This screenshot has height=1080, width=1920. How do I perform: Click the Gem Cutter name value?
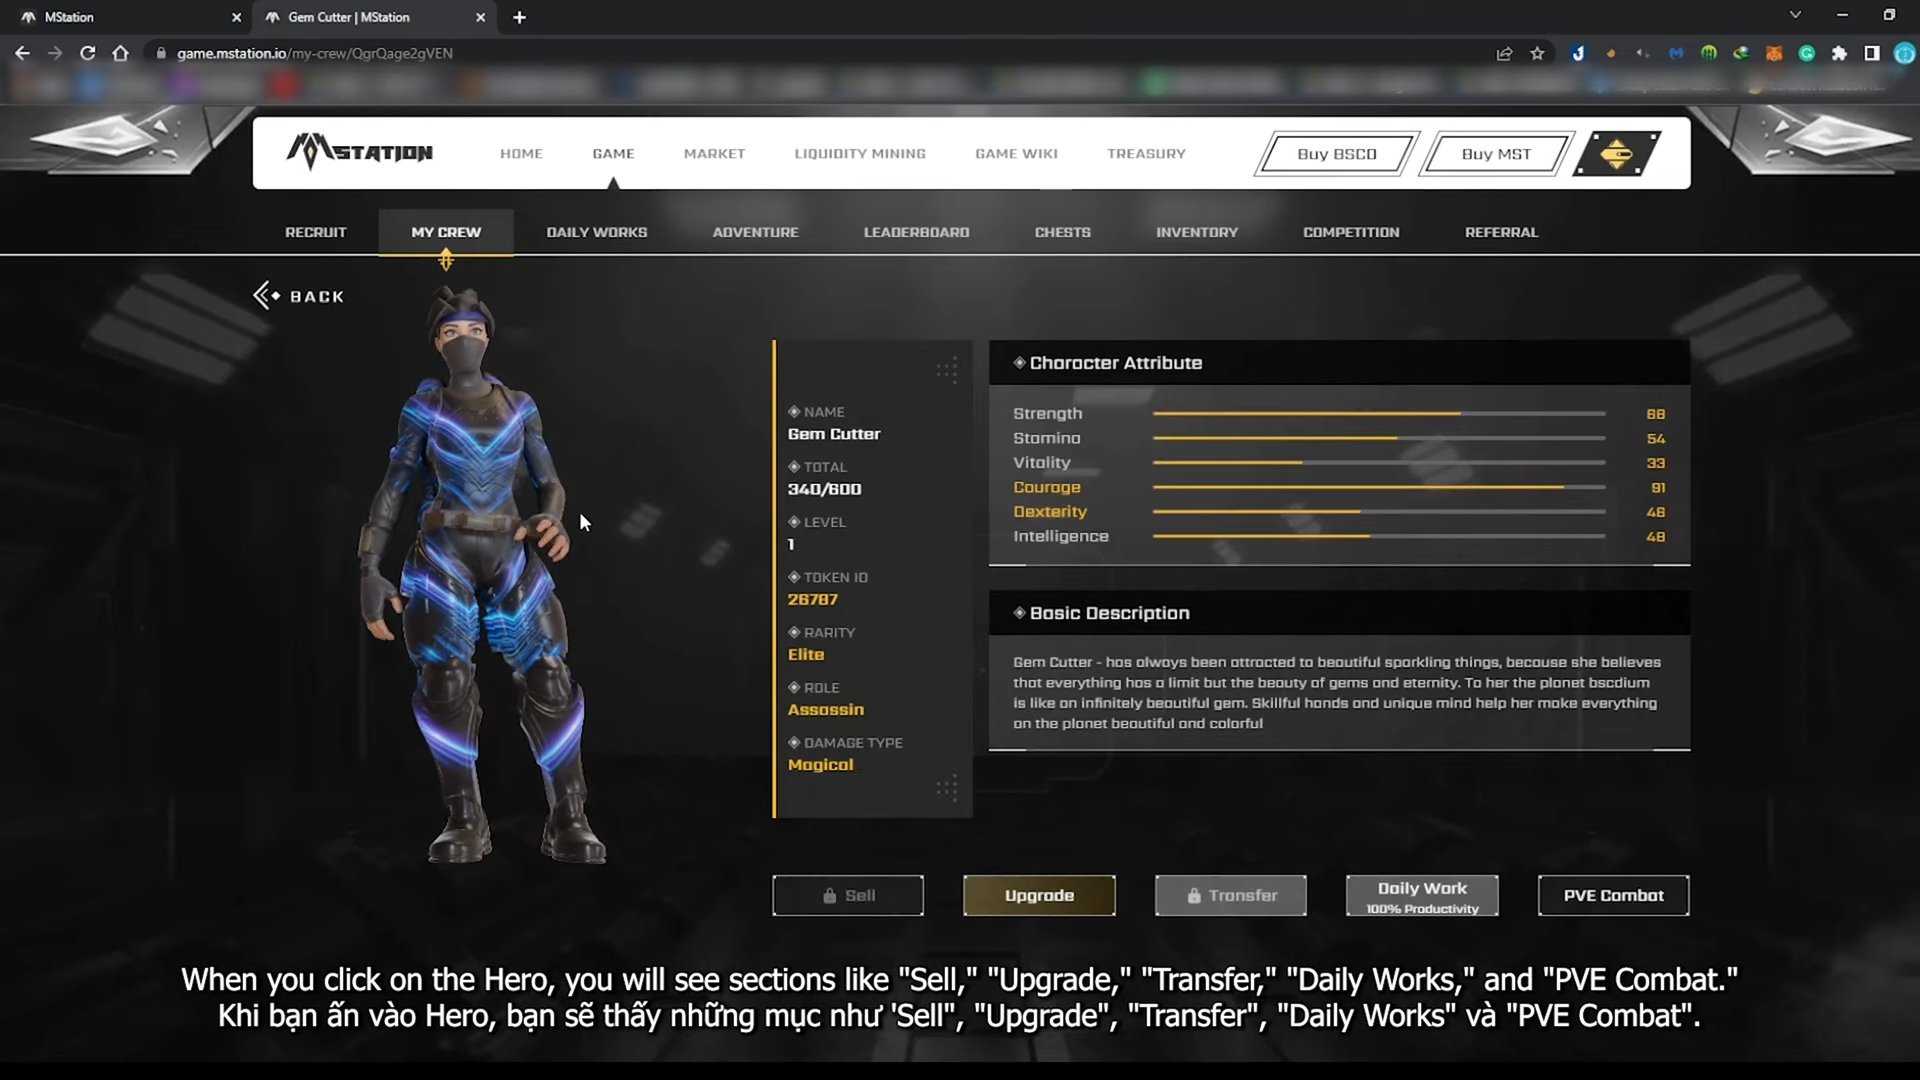[834, 434]
